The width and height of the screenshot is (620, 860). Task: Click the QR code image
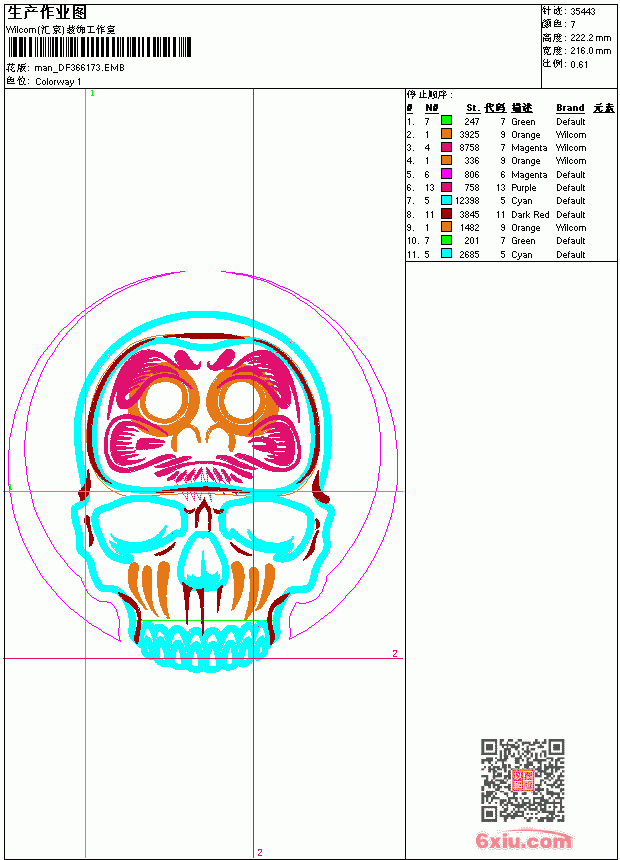point(523,780)
